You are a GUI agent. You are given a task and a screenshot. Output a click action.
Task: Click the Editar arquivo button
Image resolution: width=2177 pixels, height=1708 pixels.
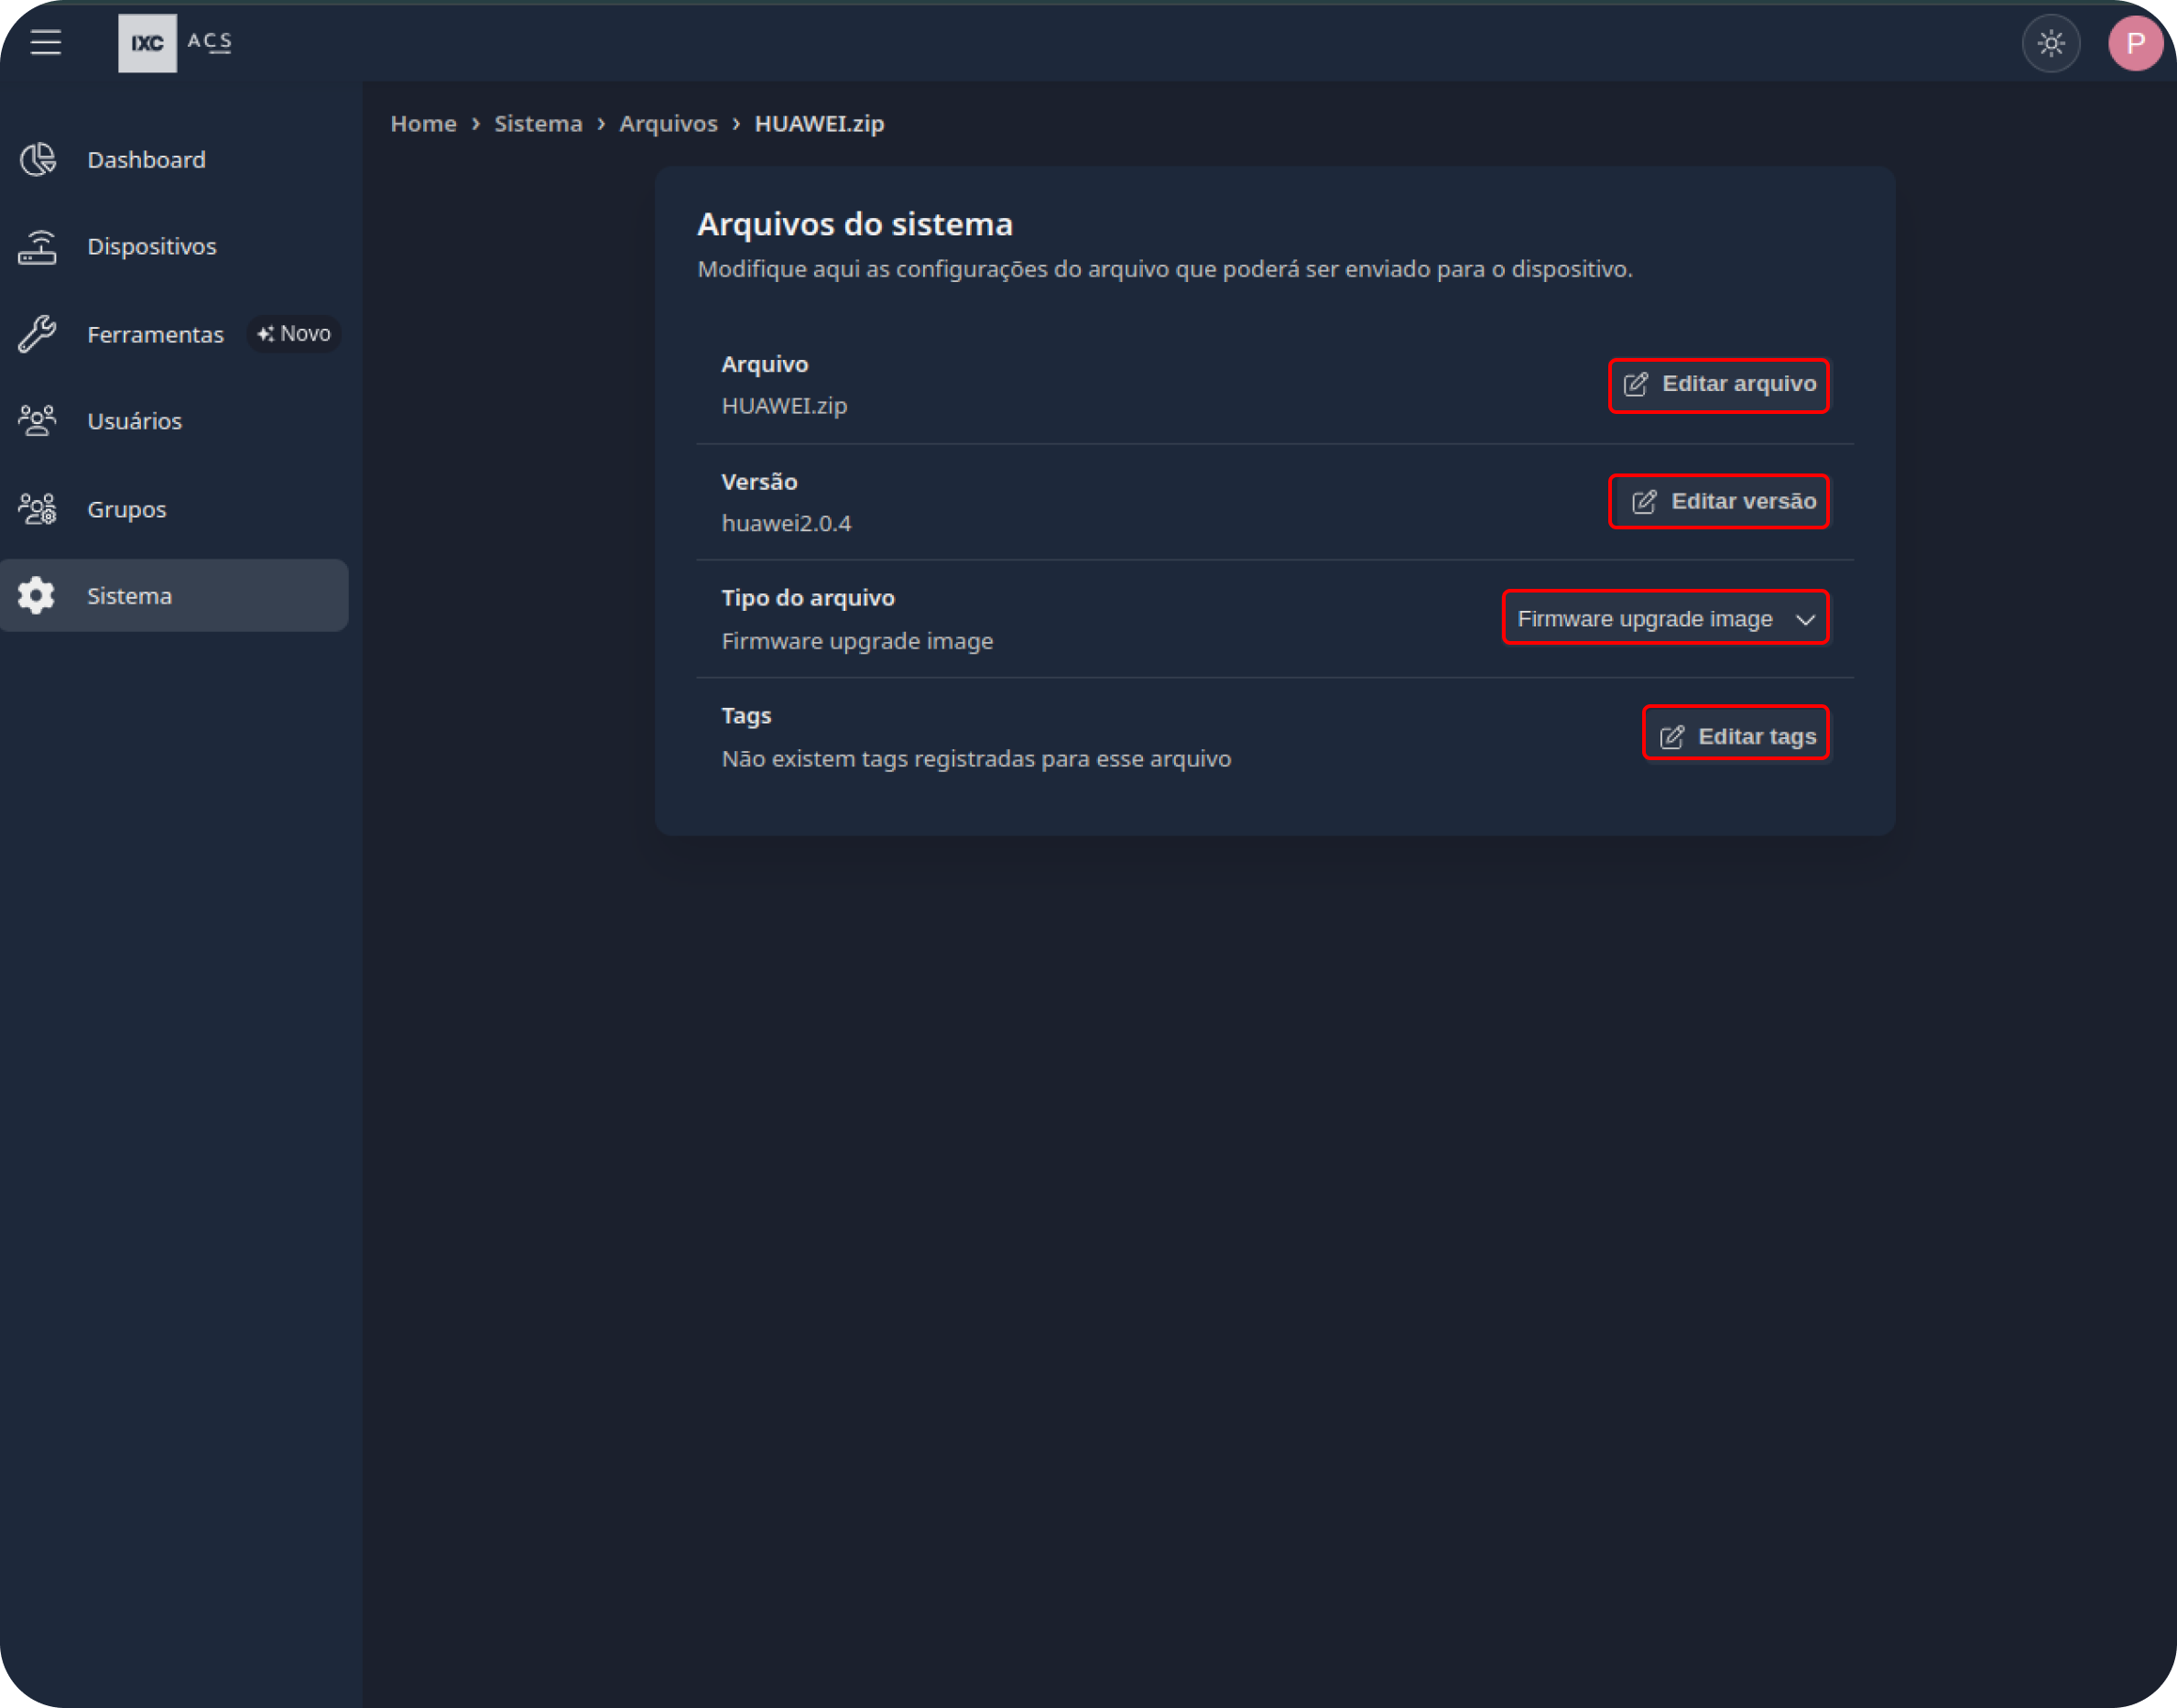[1718, 384]
